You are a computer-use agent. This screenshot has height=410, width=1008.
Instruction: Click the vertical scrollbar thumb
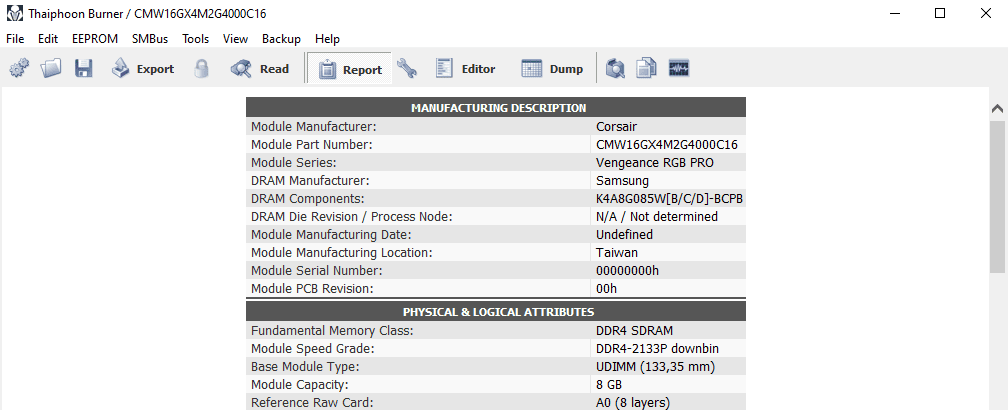pos(998,196)
